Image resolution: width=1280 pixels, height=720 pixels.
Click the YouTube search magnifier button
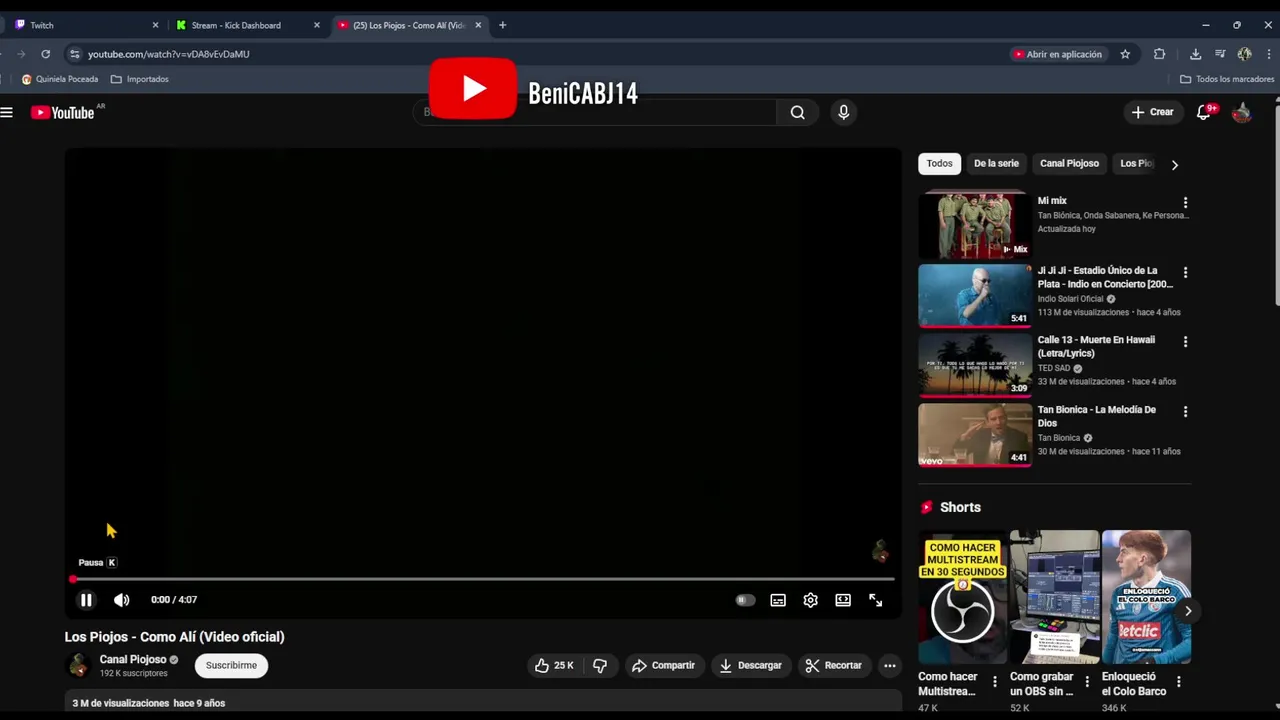point(797,113)
